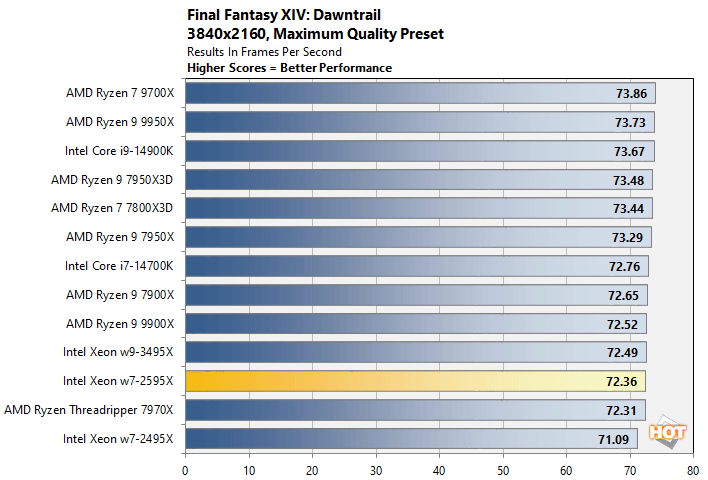
Task: Click the 73.67 score value
Action: coord(629,151)
